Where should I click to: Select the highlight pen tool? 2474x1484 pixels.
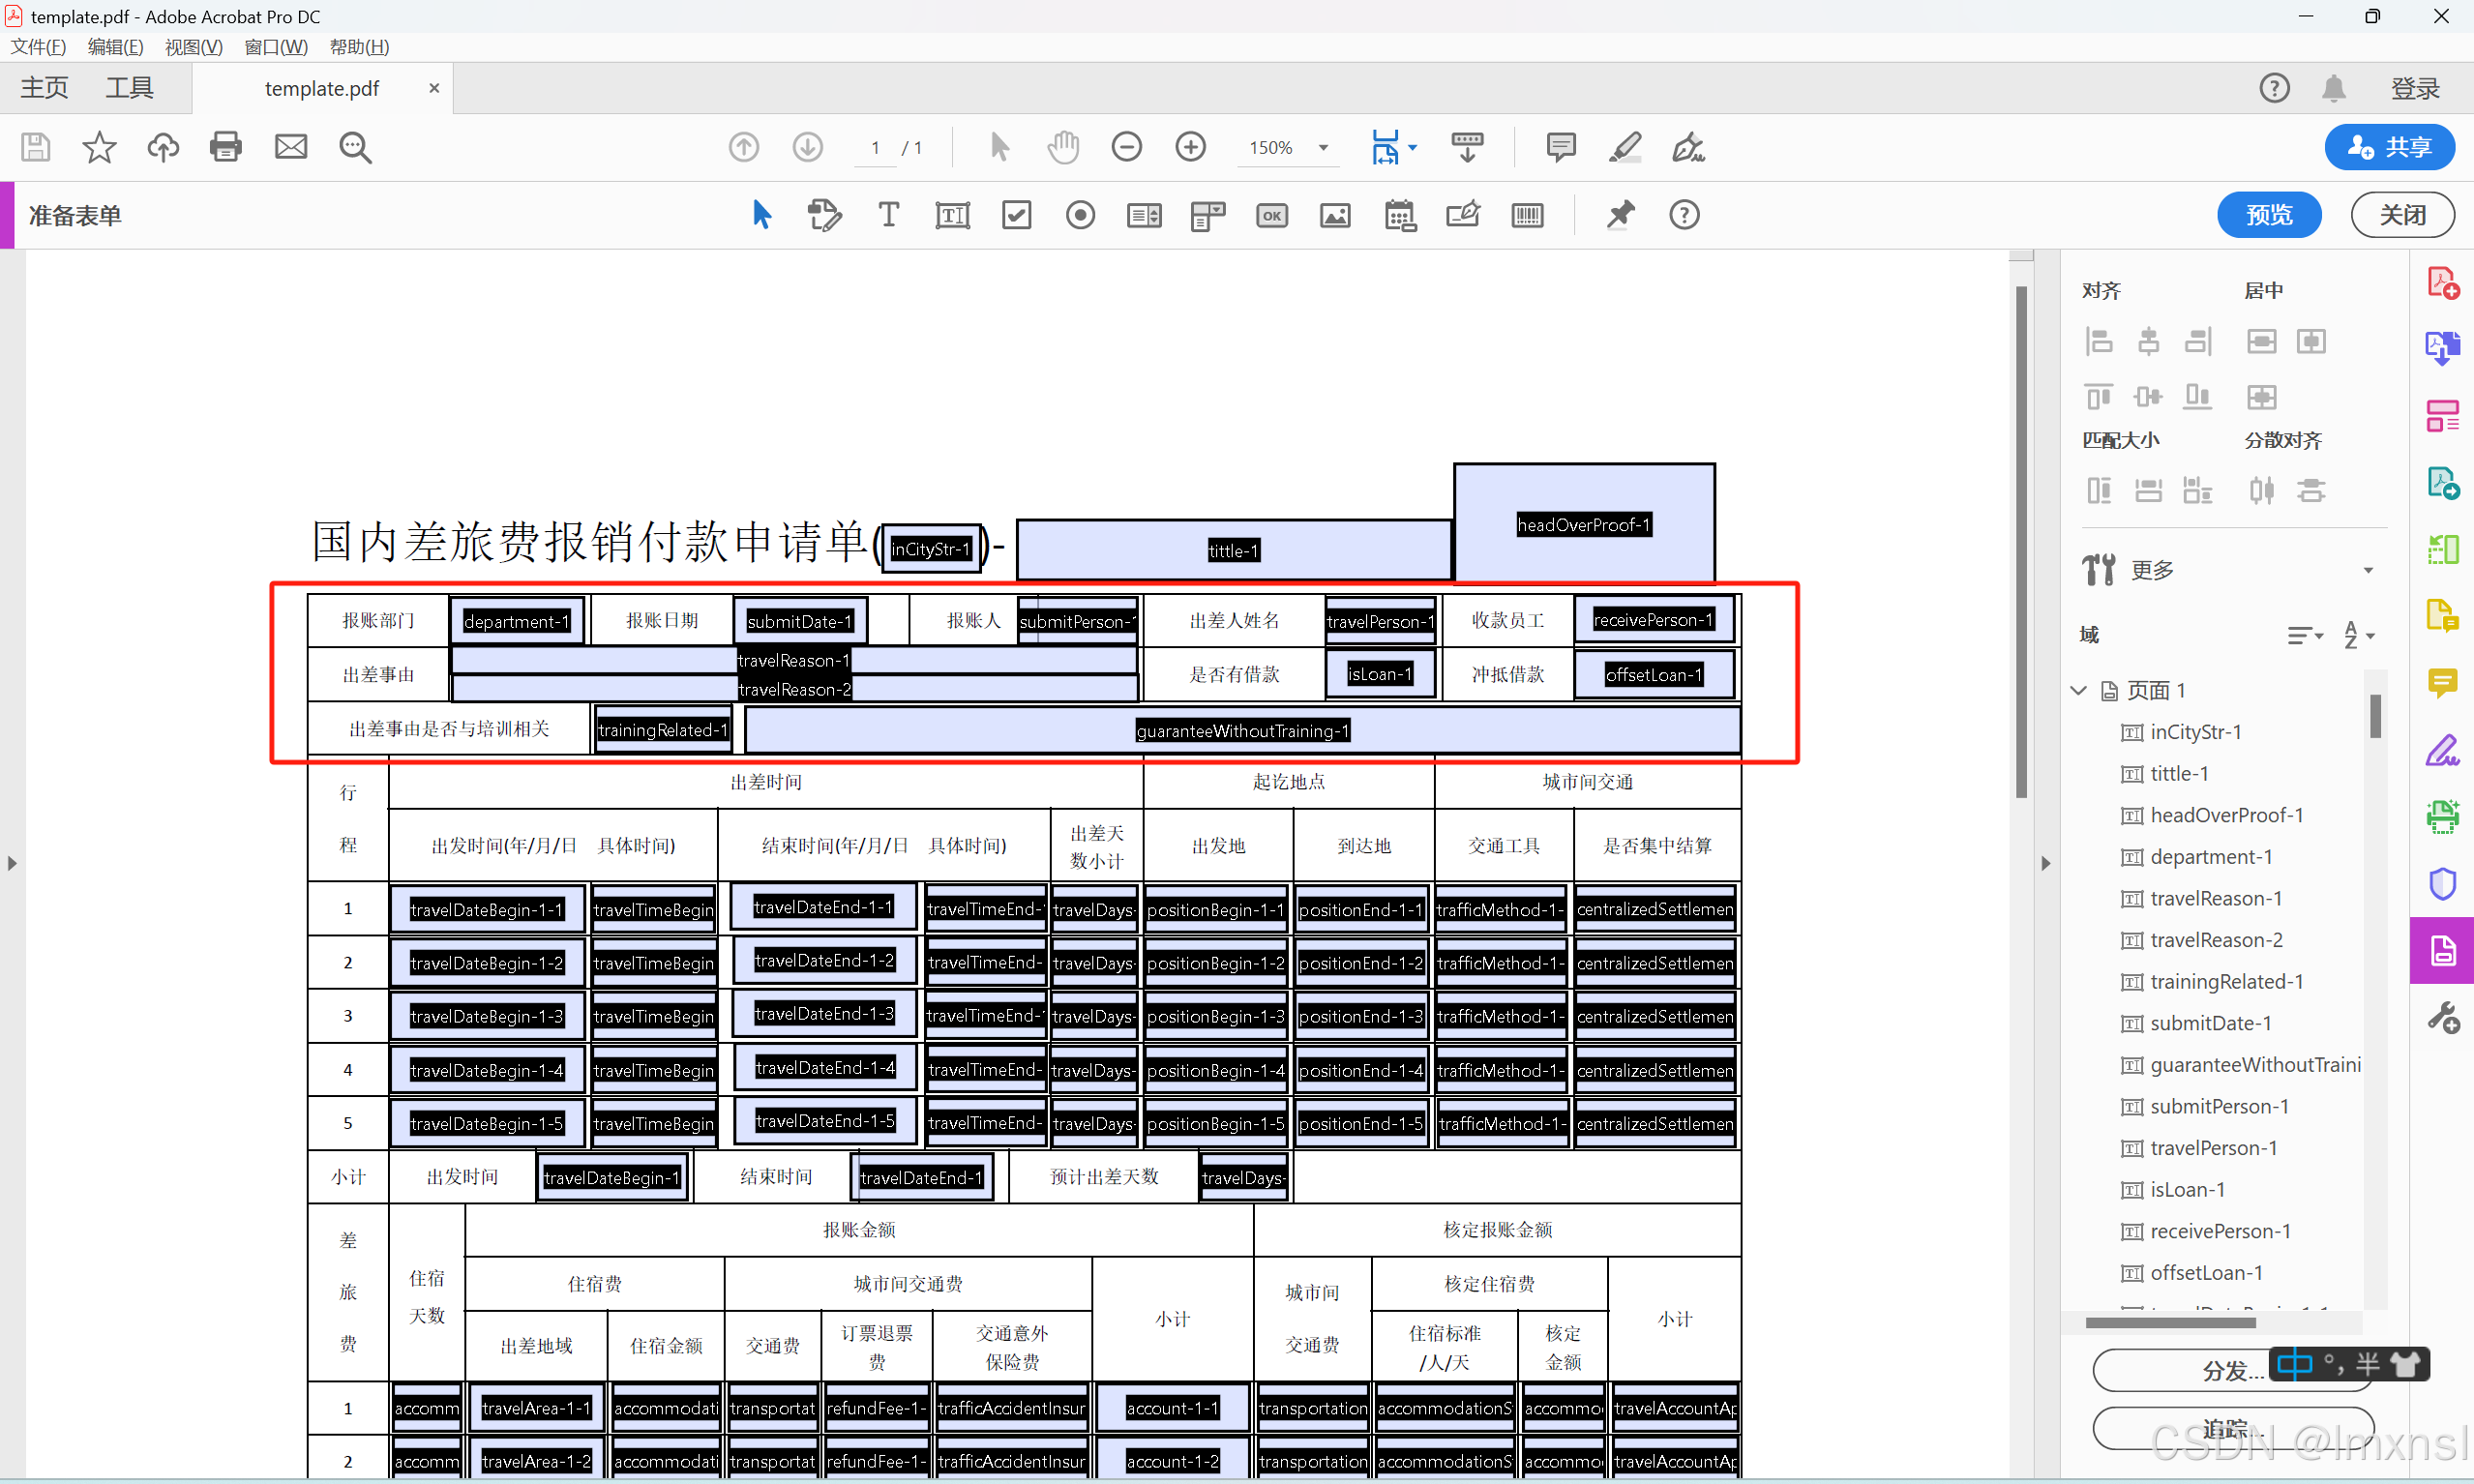tap(1624, 147)
